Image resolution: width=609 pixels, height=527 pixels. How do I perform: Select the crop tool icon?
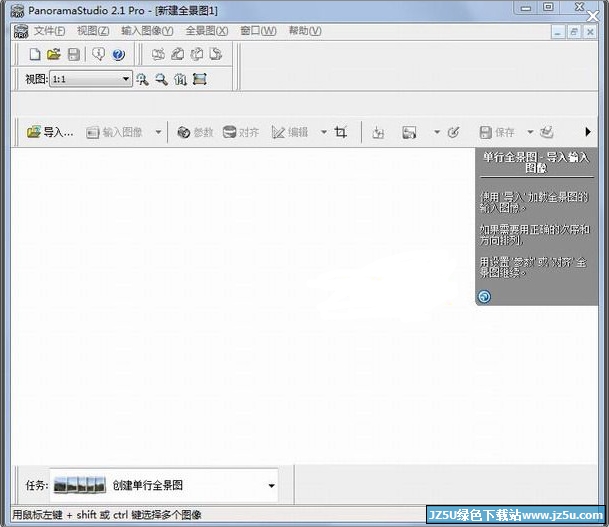click(x=341, y=132)
